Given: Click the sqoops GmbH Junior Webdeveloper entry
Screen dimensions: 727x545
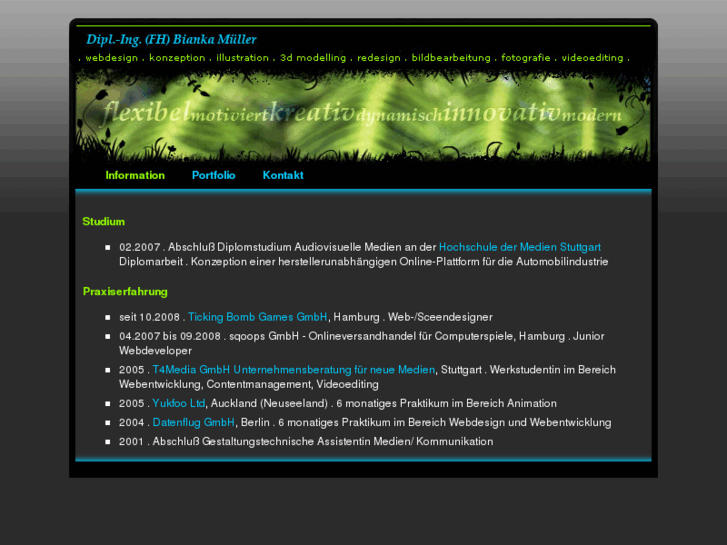Looking at the screenshot, I should coord(362,343).
